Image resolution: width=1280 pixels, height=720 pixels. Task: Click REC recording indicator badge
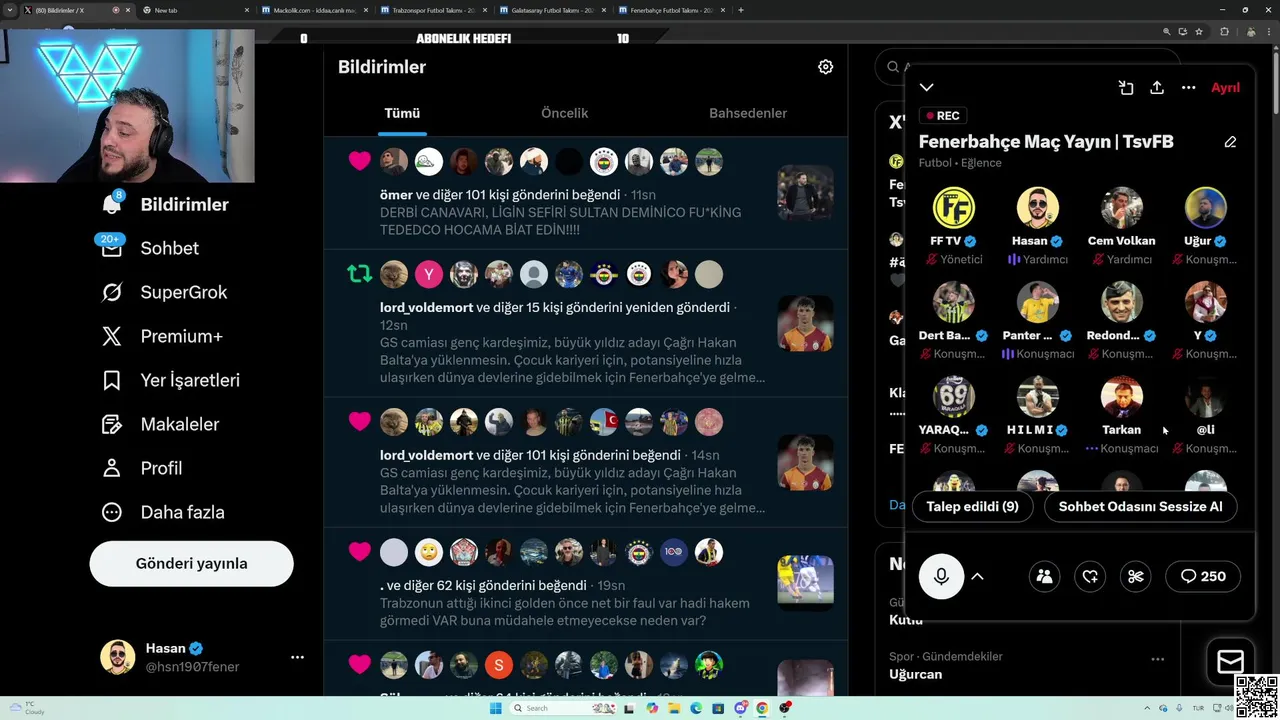point(942,116)
